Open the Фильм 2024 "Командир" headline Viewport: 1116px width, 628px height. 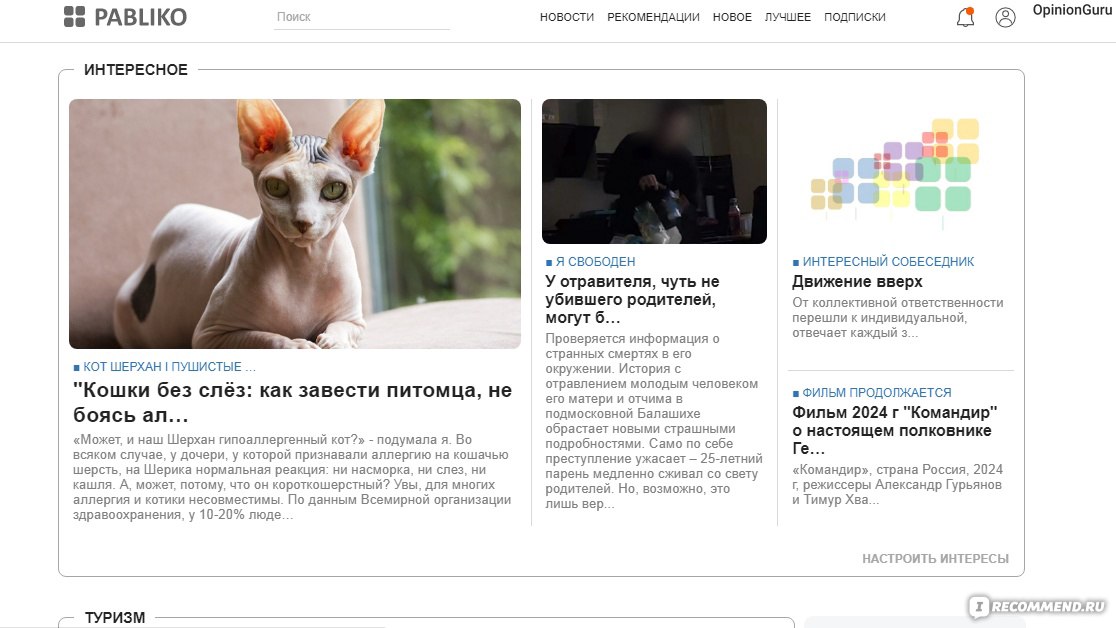895,430
